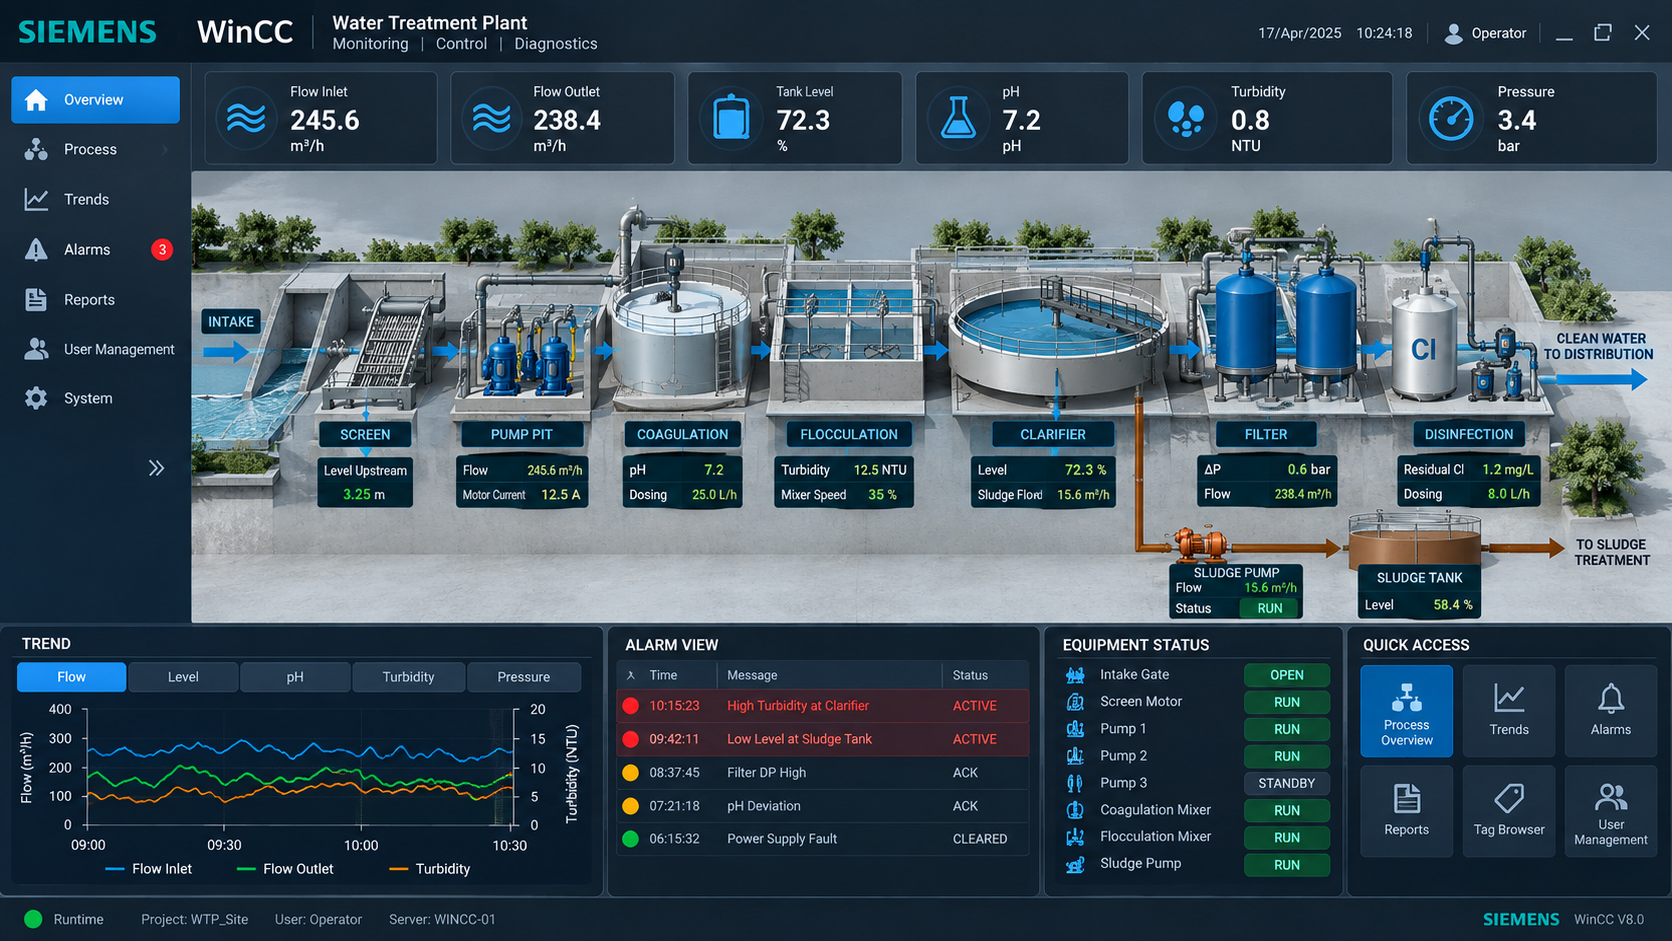The height and width of the screenshot is (941, 1672).
Task: Open the Trends quick access tile
Action: click(1509, 711)
